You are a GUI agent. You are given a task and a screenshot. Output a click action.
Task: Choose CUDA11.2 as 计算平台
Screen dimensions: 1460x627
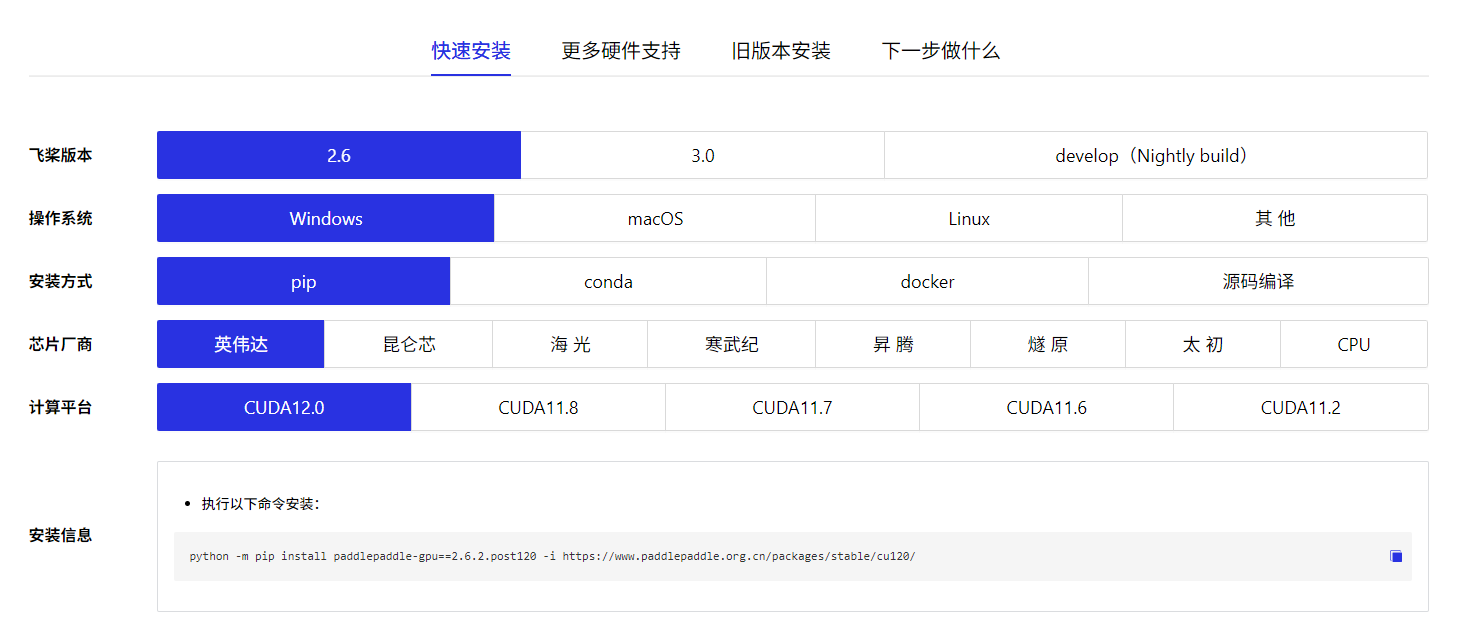point(1300,407)
